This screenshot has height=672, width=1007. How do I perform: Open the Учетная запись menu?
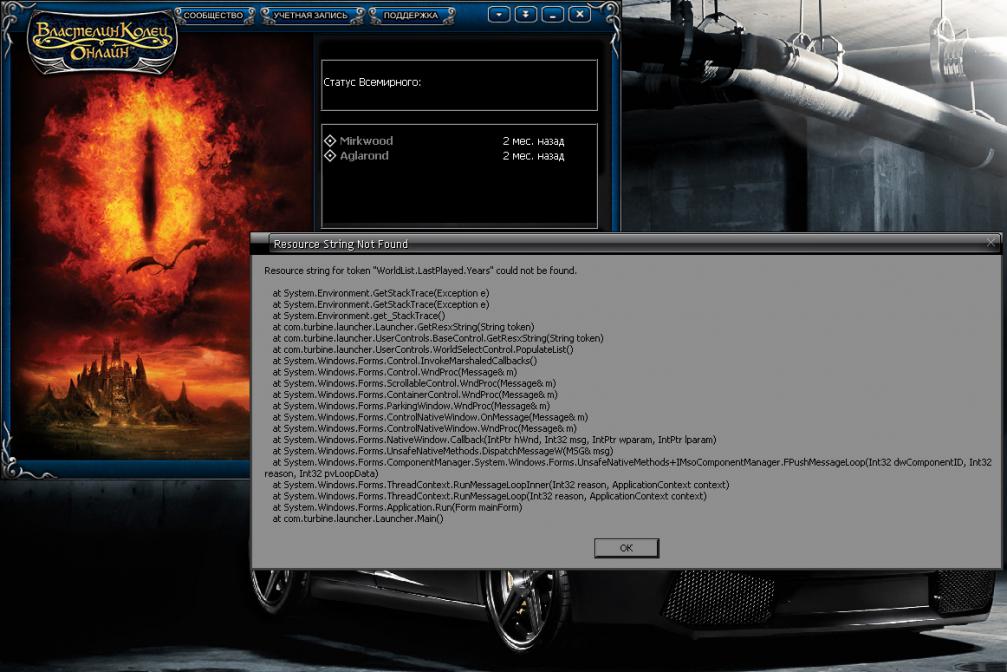coord(311,15)
